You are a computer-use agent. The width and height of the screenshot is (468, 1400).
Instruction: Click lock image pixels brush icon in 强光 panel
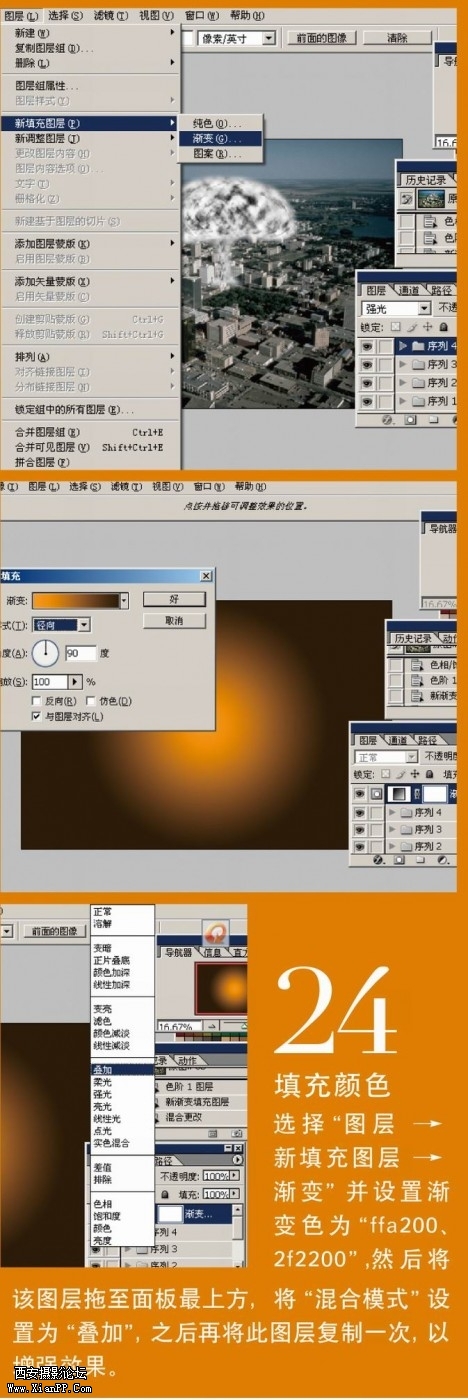[412, 326]
